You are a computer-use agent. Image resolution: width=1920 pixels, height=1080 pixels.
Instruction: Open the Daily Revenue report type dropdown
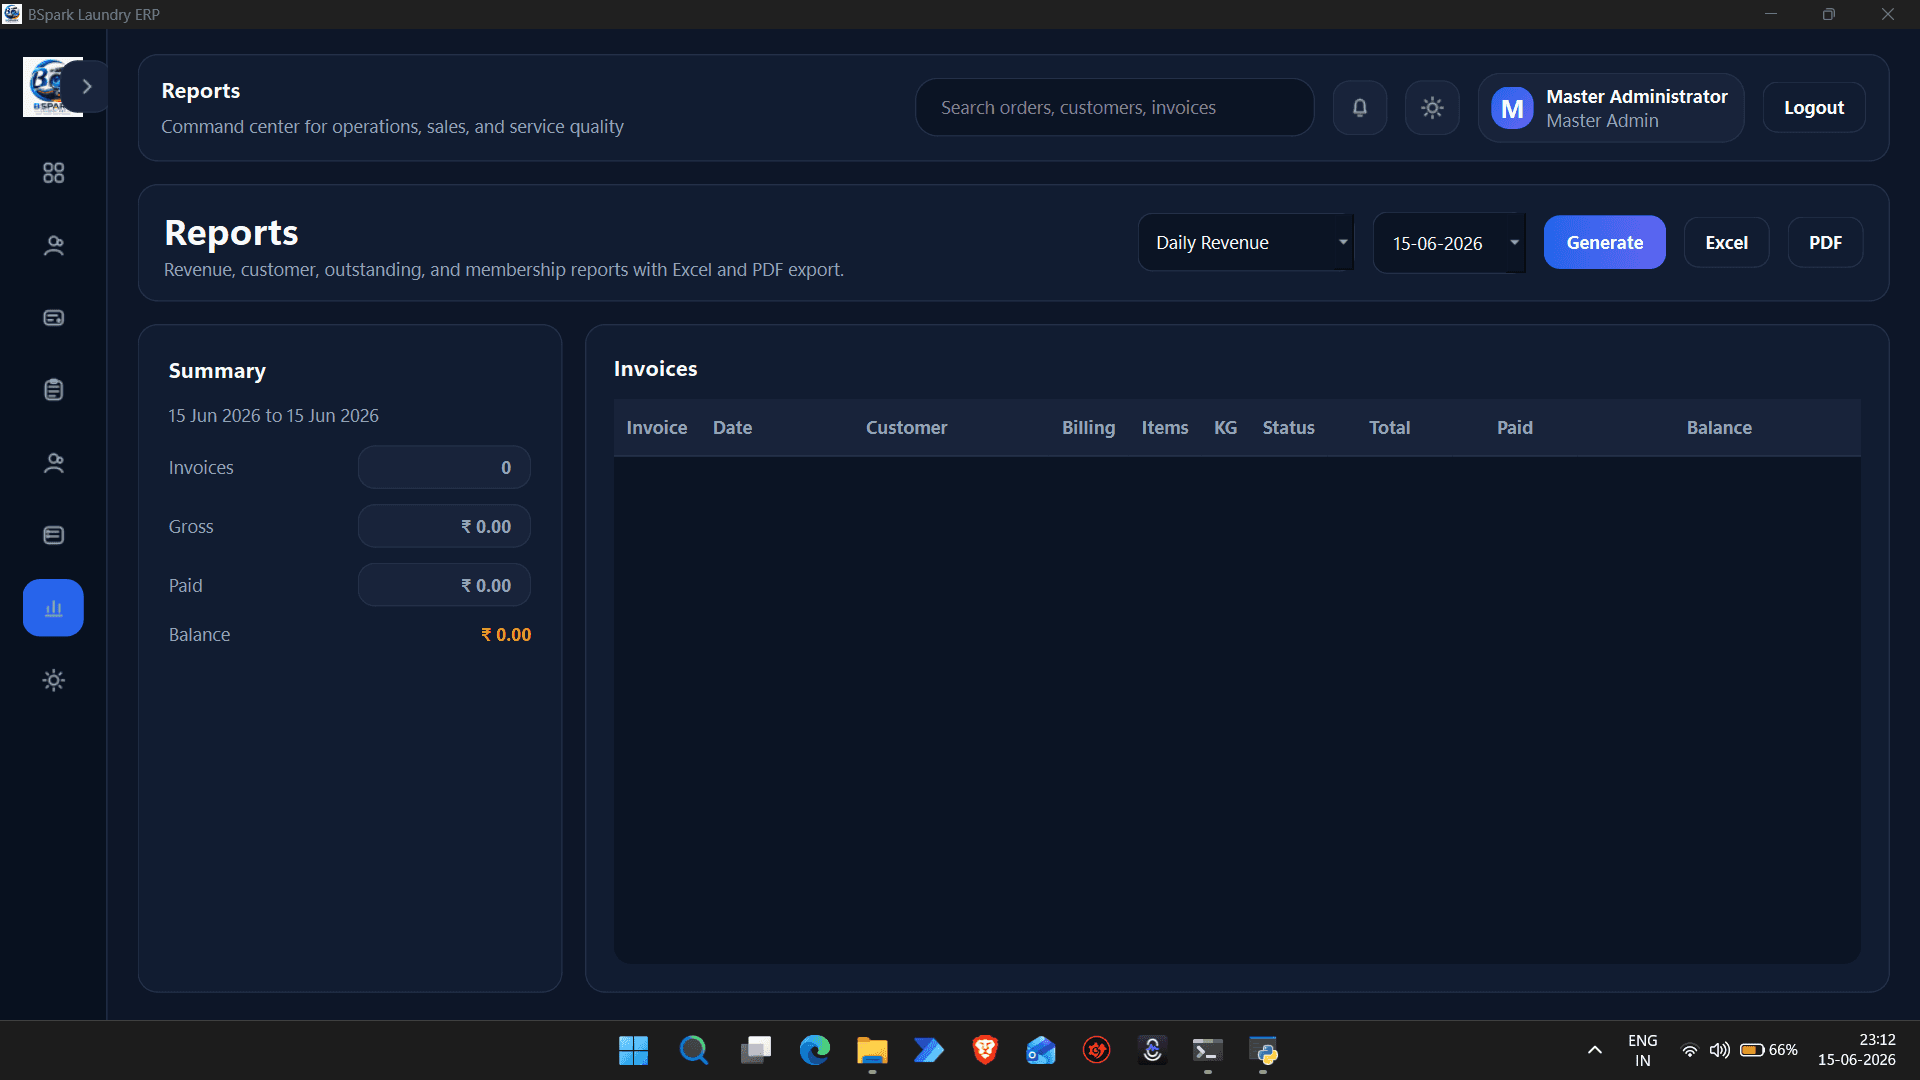(x=1246, y=242)
